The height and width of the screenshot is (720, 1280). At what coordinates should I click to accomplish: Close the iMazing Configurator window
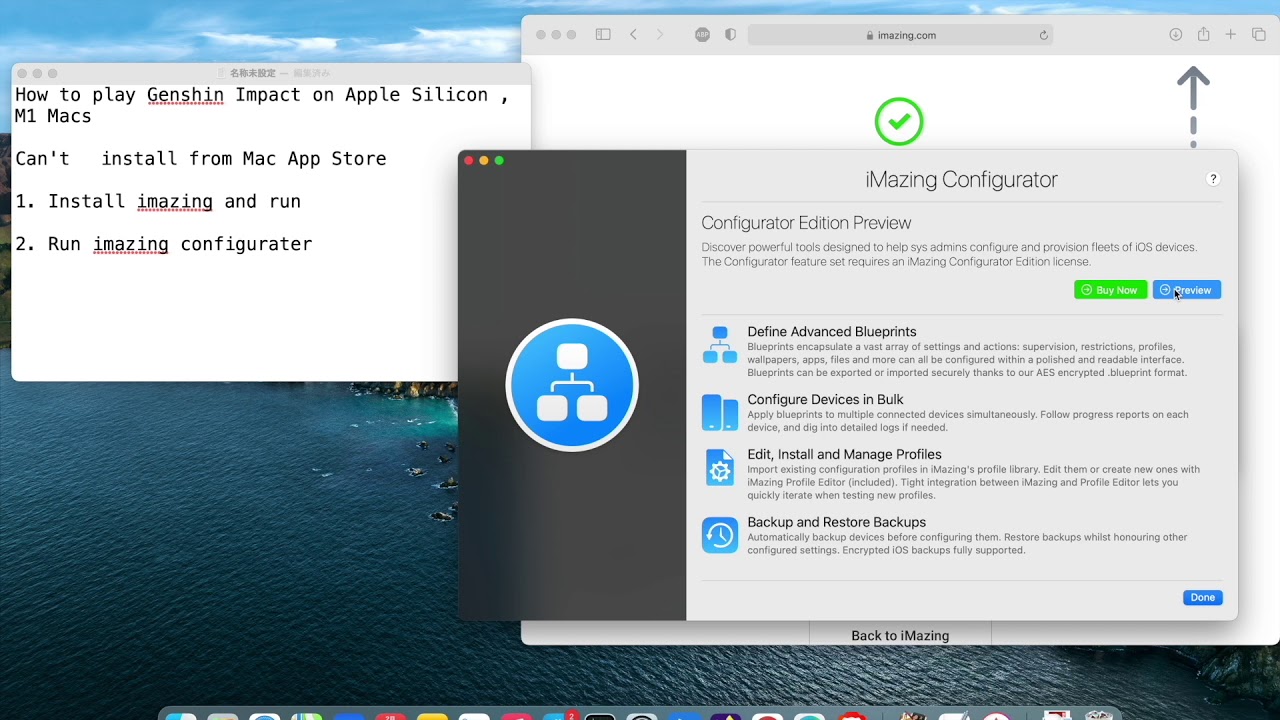[x=469, y=160]
